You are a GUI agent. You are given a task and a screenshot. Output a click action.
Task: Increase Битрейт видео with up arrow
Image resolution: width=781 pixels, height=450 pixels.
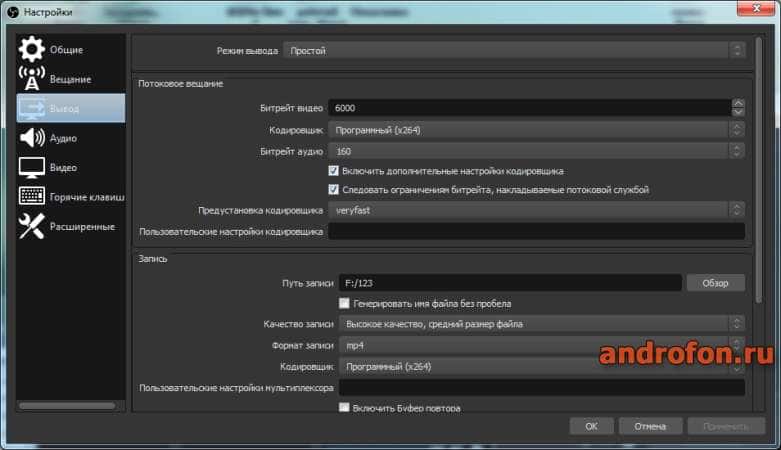pyautogui.click(x=738, y=104)
